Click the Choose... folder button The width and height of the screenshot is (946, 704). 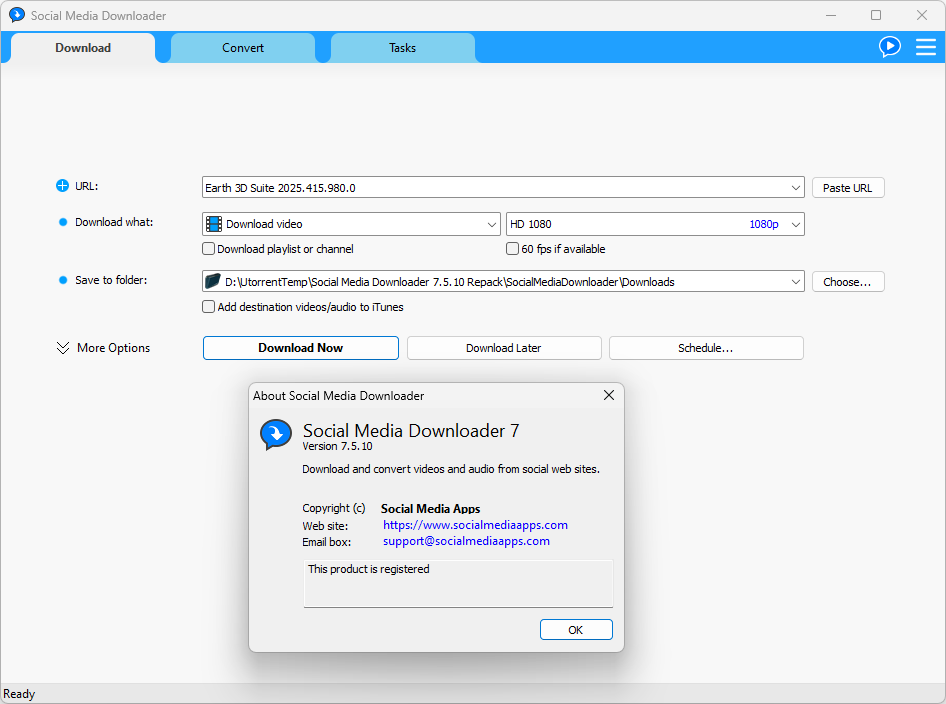coord(848,282)
